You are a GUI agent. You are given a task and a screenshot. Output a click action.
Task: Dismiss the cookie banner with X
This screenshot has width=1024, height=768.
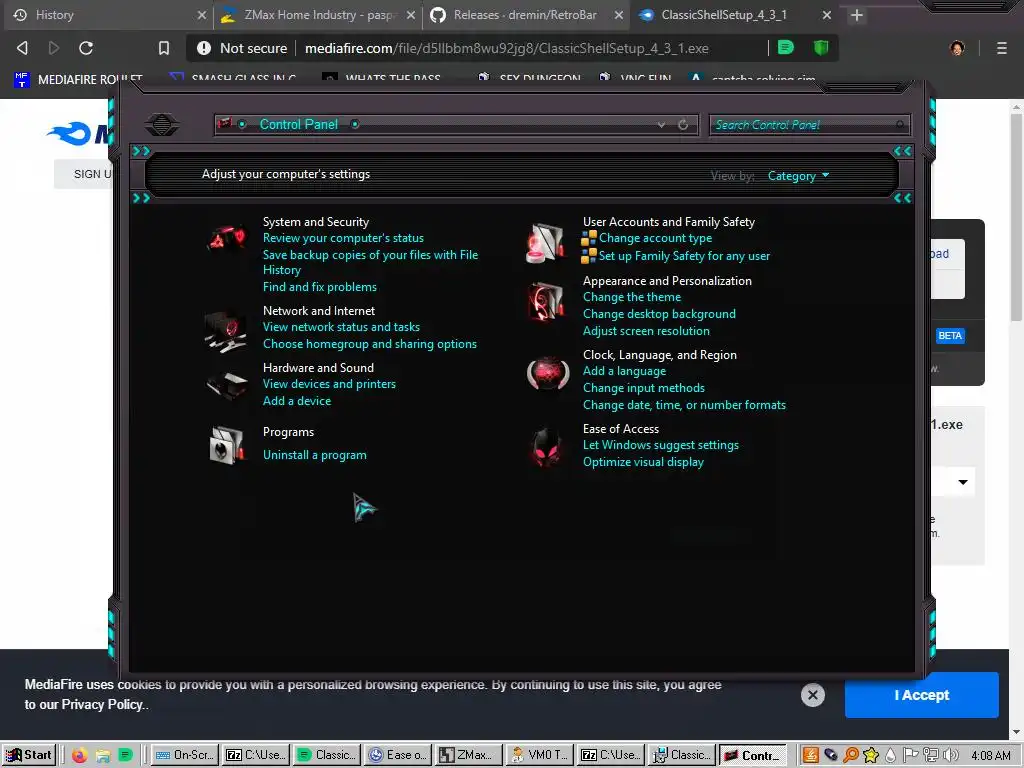tap(812, 695)
